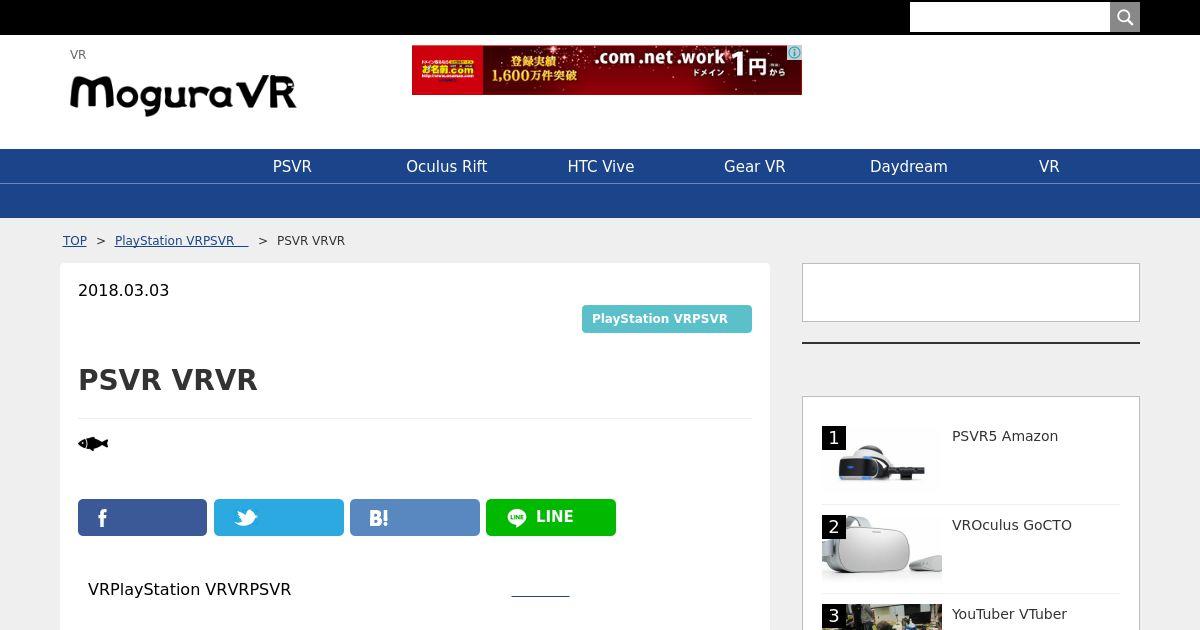Click the search magnifier icon
The height and width of the screenshot is (630, 1200).
click(1125, 17)
